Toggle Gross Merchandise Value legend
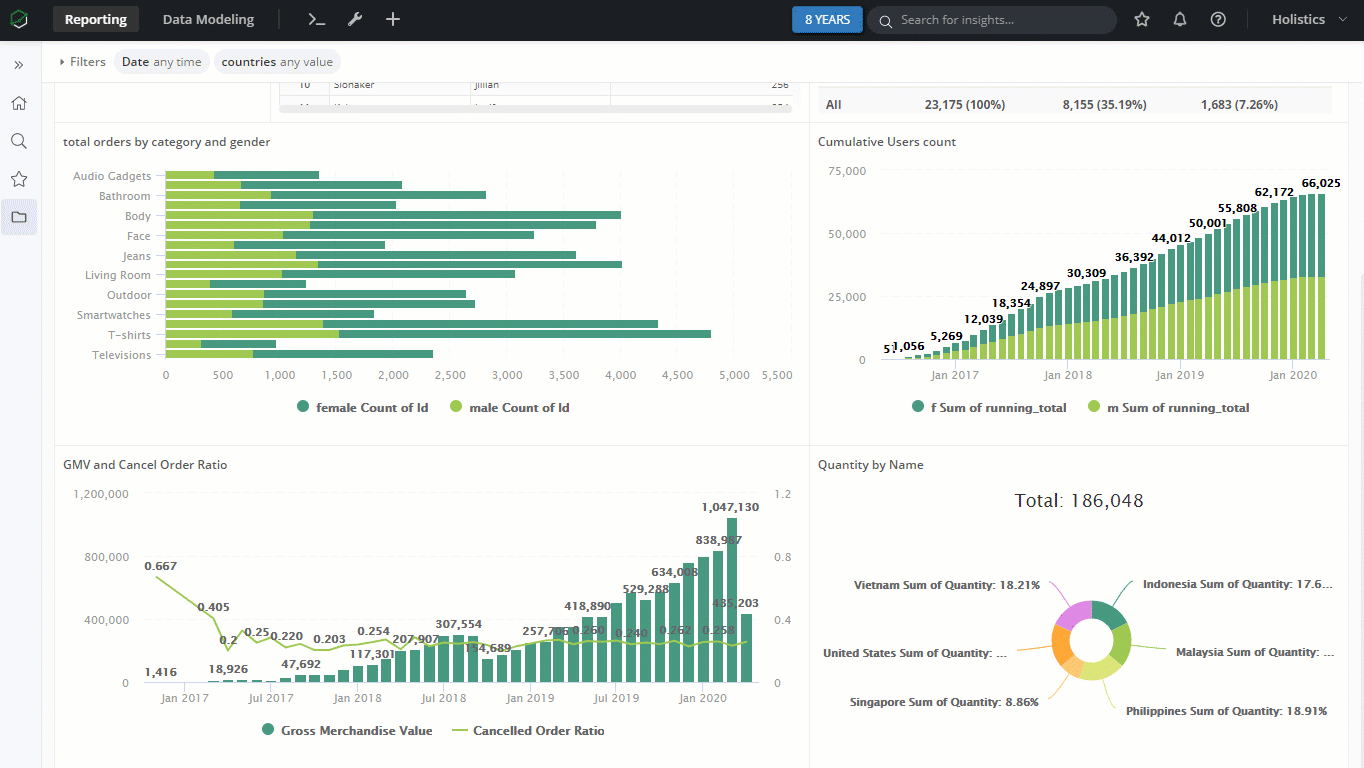Viewport: 1364px width, 768px height. [347, 730]
